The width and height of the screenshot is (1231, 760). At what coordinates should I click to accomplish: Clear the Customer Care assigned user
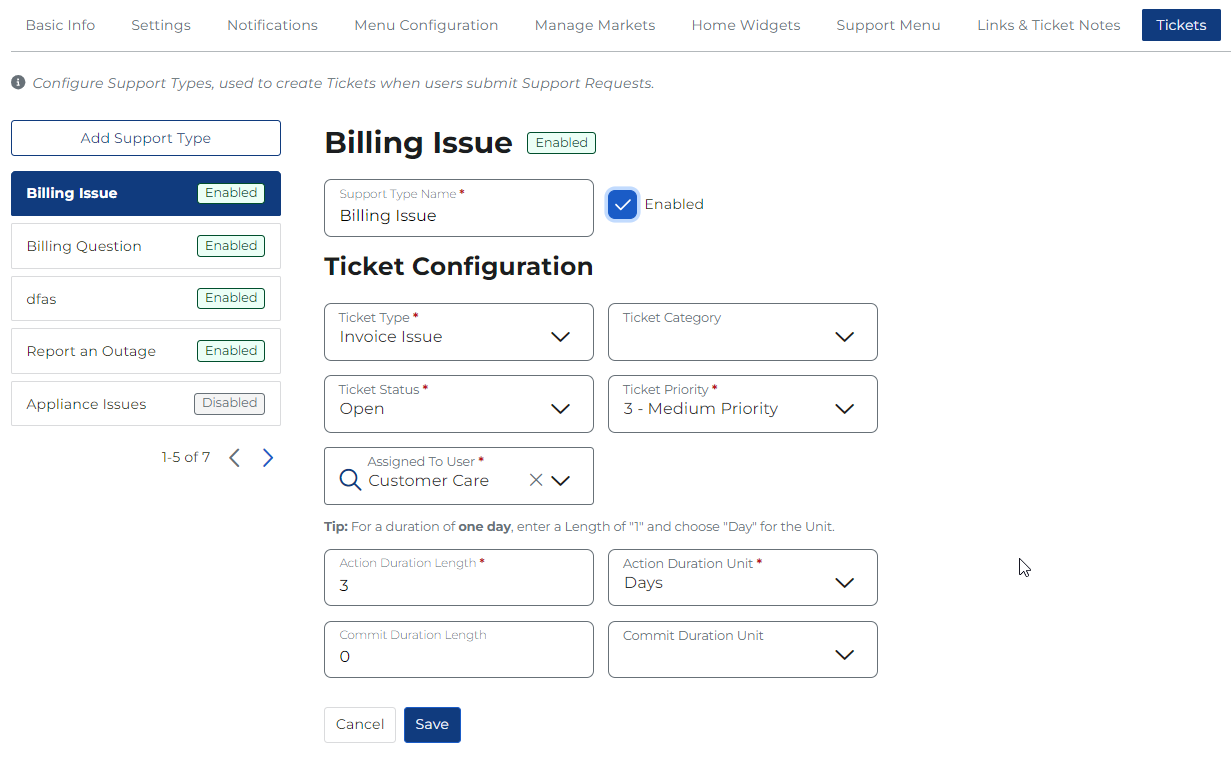point(536,480)
